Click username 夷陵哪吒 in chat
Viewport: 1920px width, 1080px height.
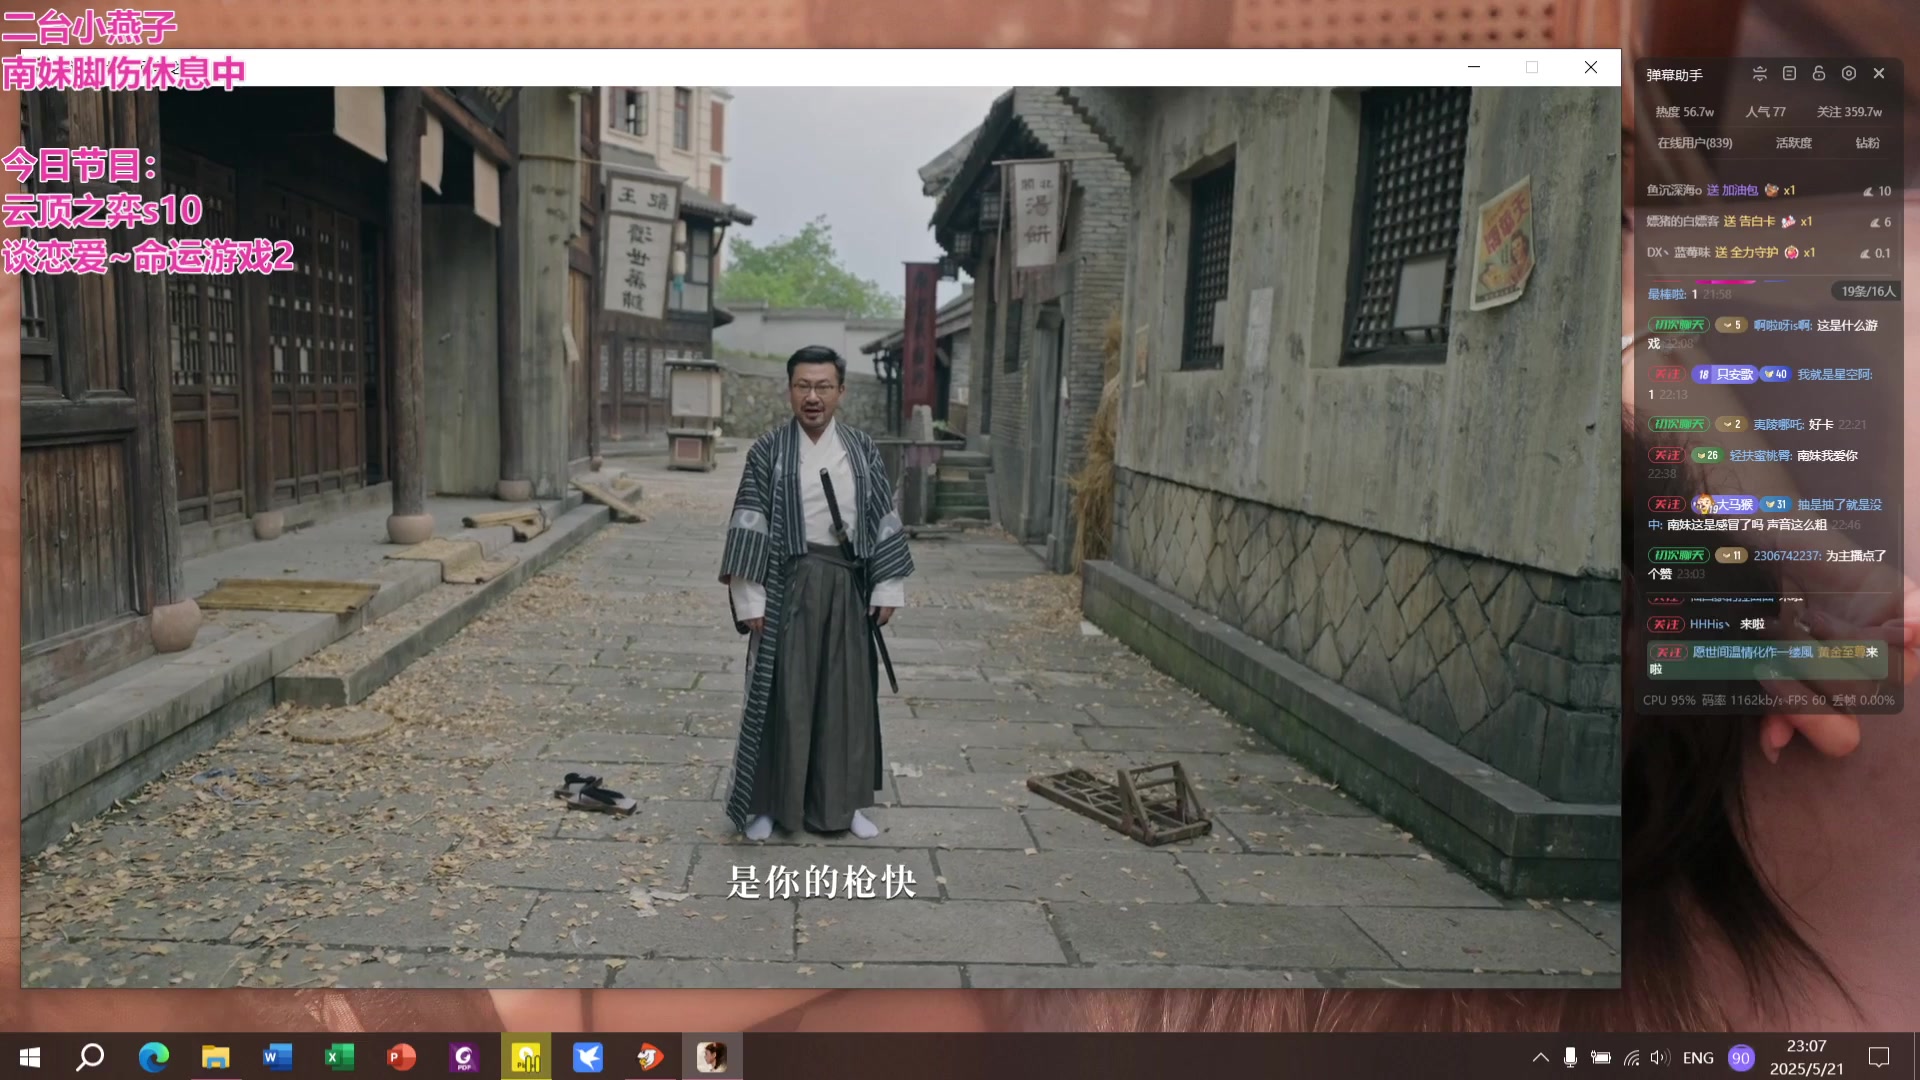click(1778, 424)
